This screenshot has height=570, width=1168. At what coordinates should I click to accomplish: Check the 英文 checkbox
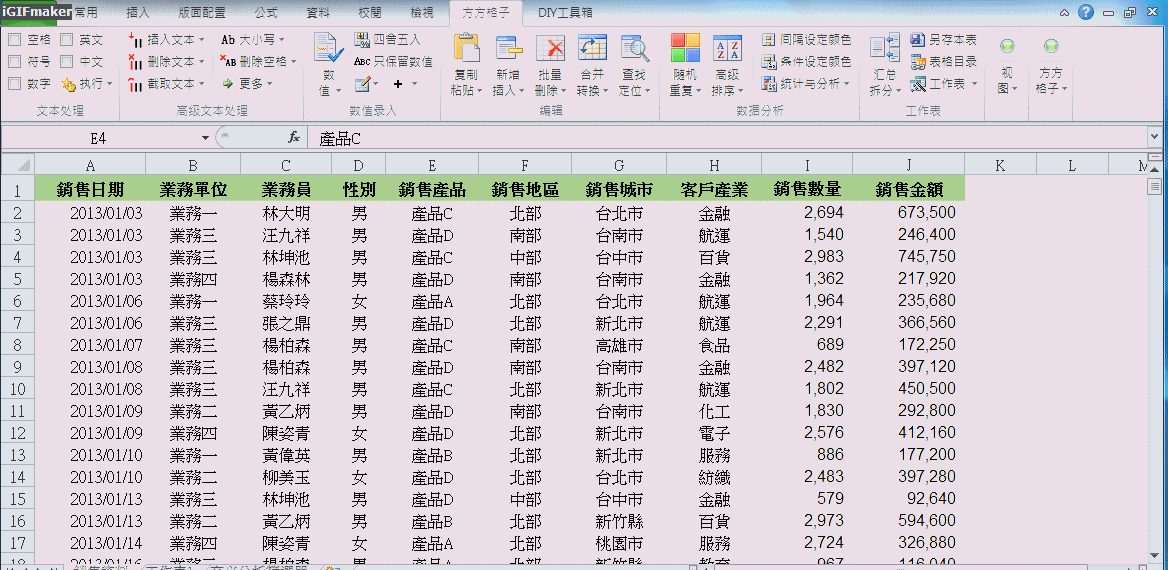(x=66, y=39)
